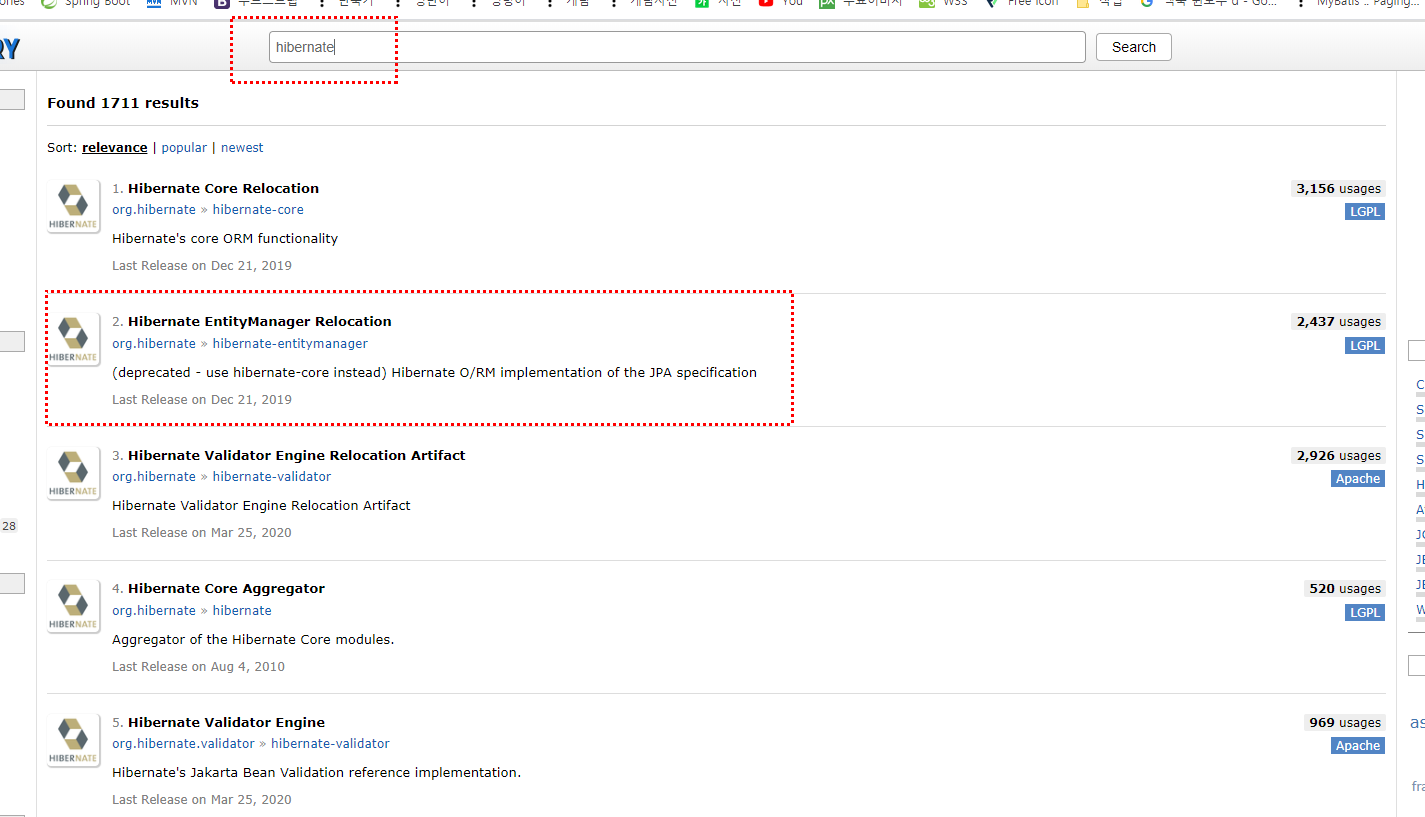The width and height of the screenshot is (1425, 817).
Task: Click org.hibernate group link of third result
Action: (x=154, y=477)
